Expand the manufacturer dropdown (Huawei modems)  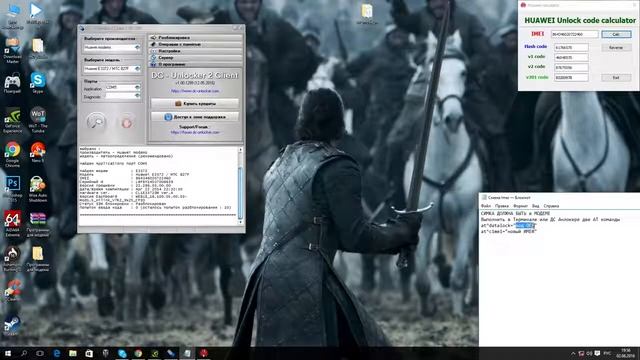(138, 47)
